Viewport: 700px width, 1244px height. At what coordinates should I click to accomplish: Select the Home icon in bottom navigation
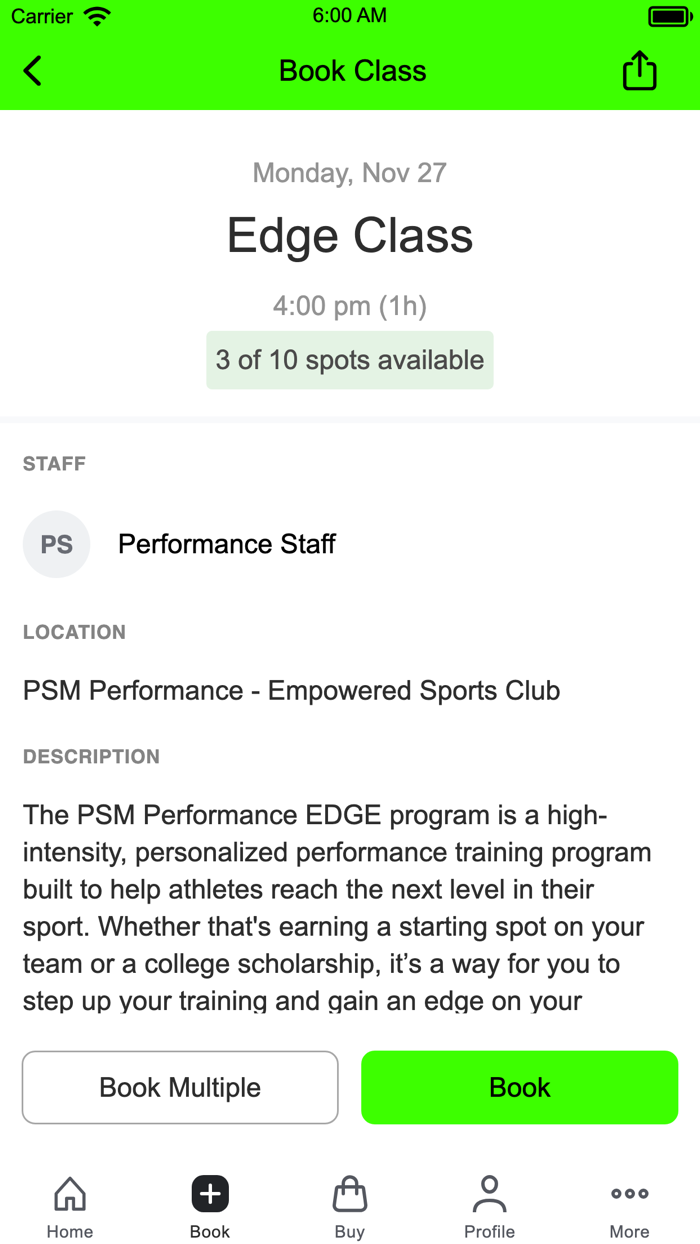pyautogui.click(x=69, y=1192)
